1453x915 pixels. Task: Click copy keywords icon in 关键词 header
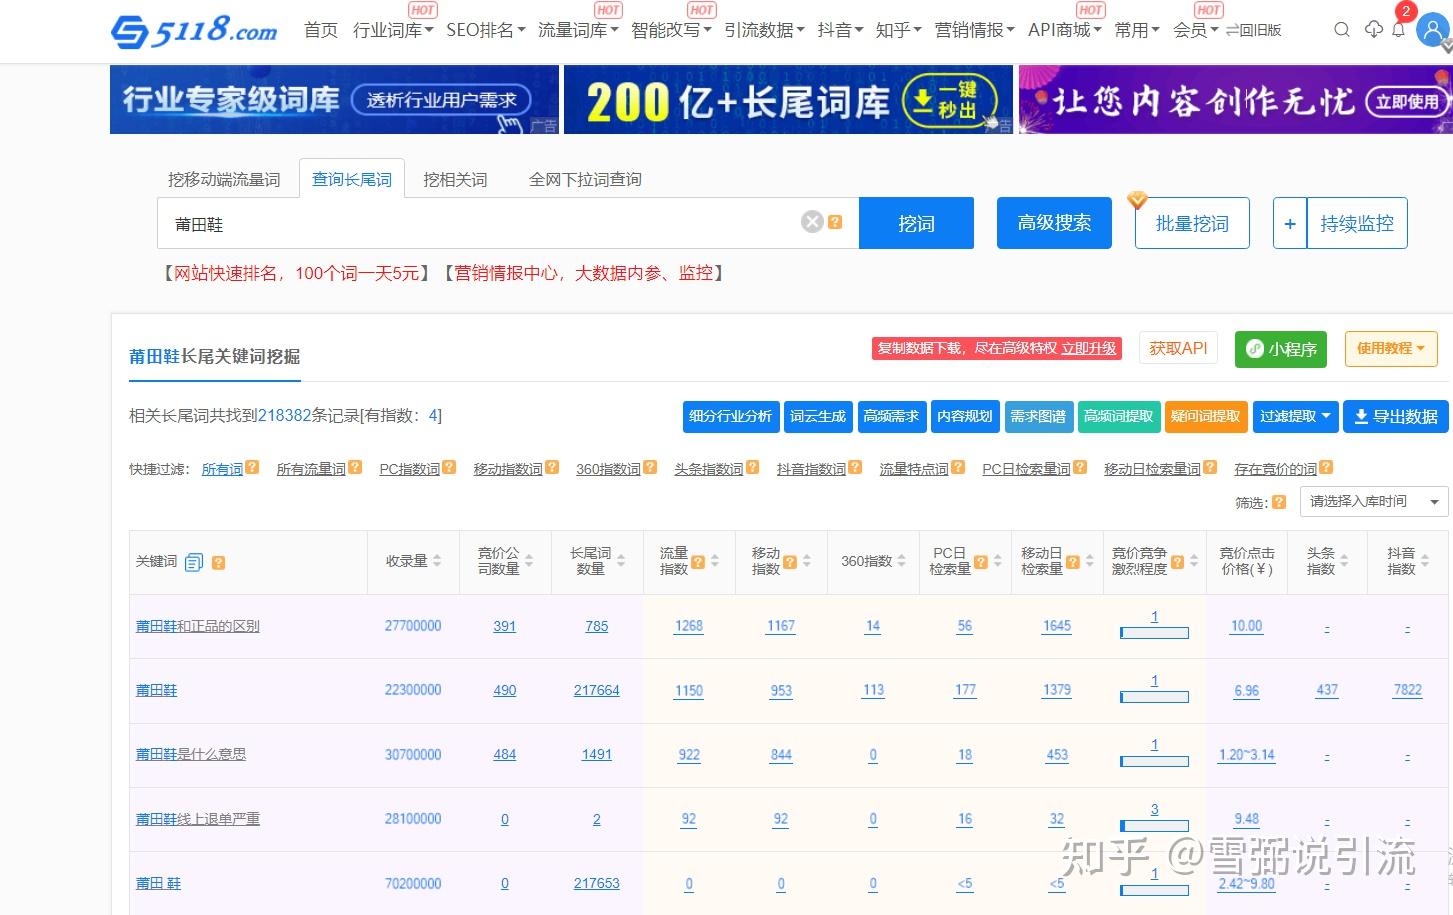pos(194,562)
